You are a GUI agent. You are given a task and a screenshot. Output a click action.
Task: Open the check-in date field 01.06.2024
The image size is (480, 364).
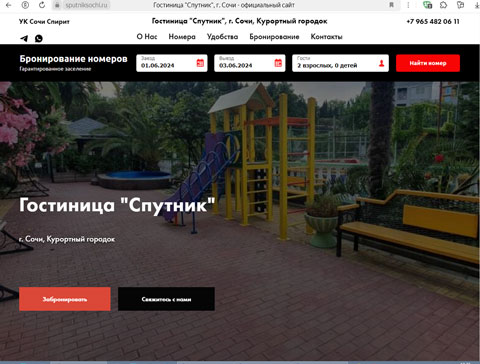172,63
